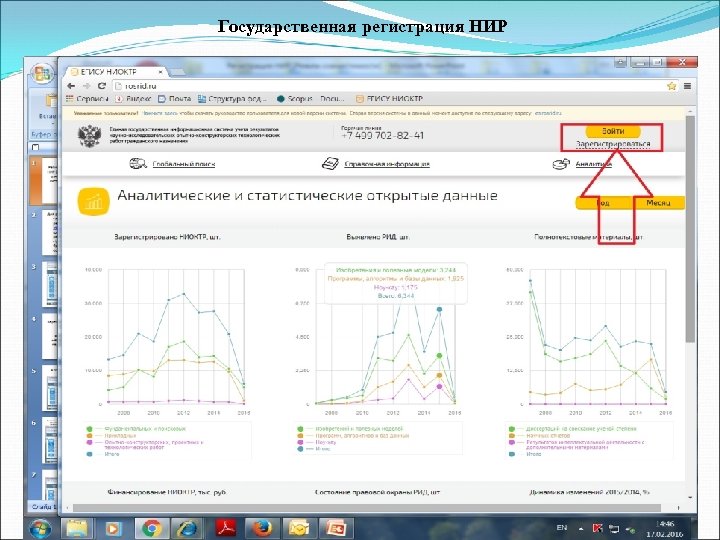Open the Сервисы apps bookmark
The width and height of the screenshot is (720, 540).
[87, 99]
